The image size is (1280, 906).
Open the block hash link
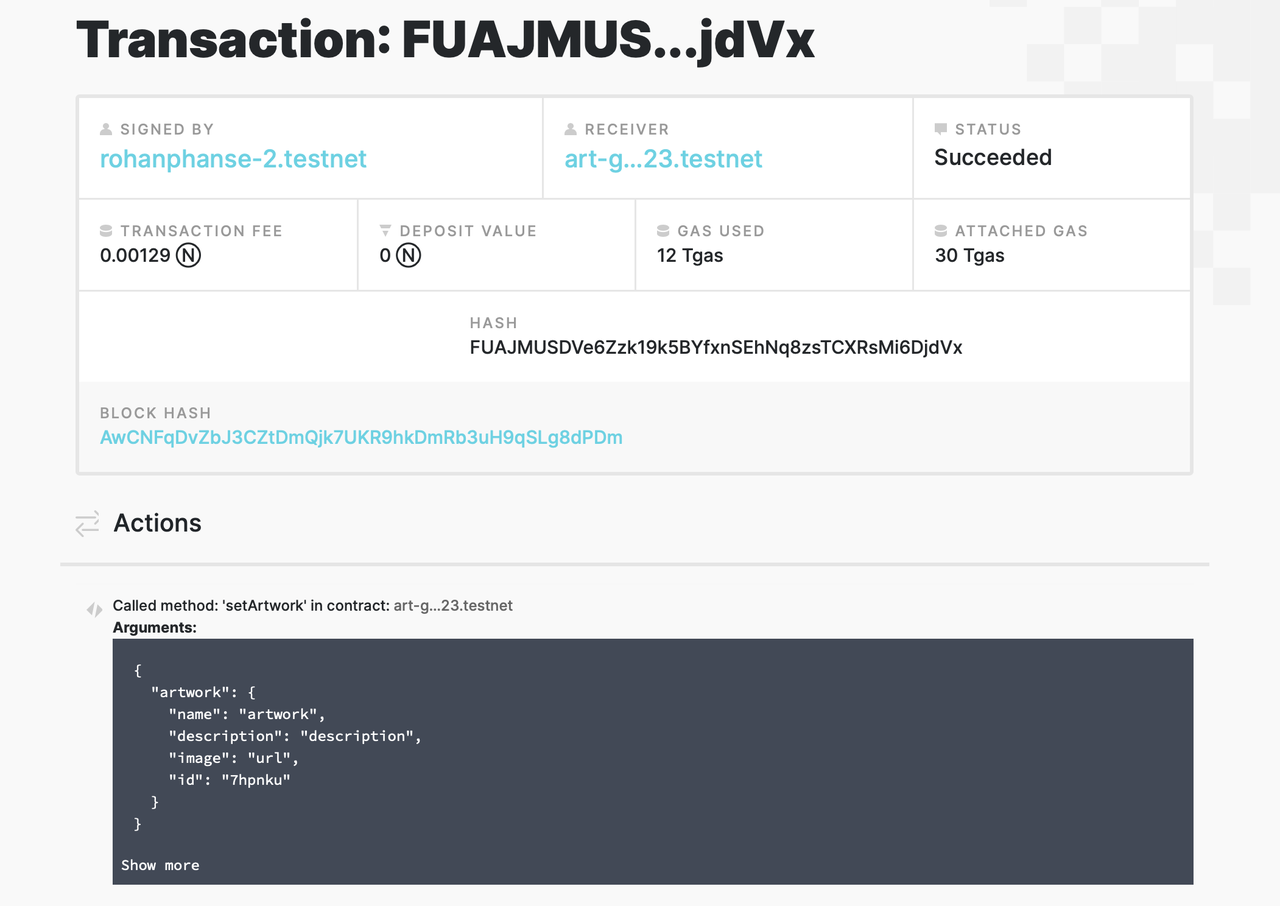tap(361, 437)
